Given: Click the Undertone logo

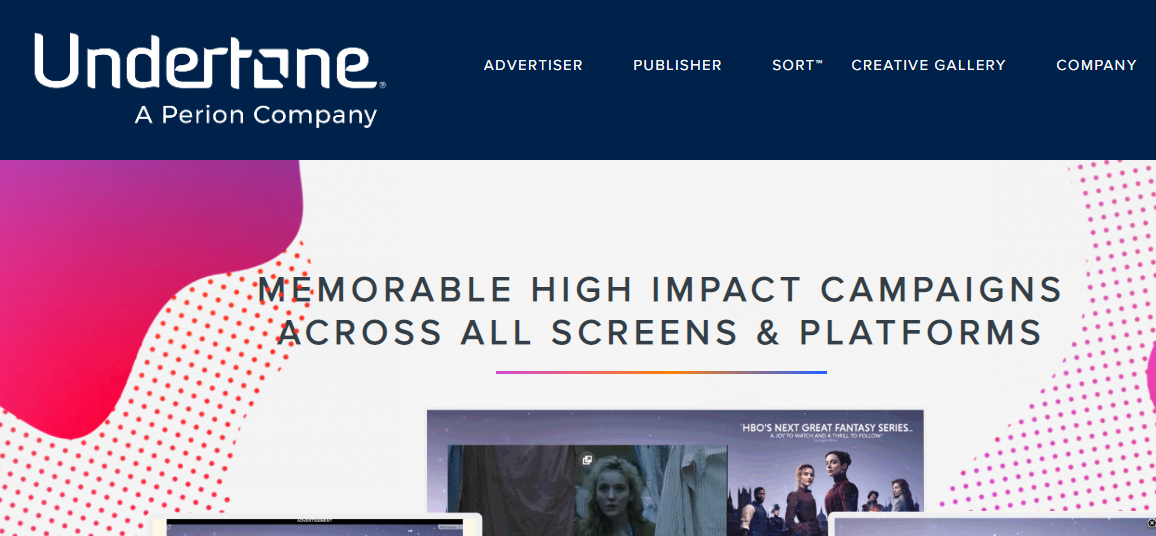Looking at the screenshot, I should point(209,79).
